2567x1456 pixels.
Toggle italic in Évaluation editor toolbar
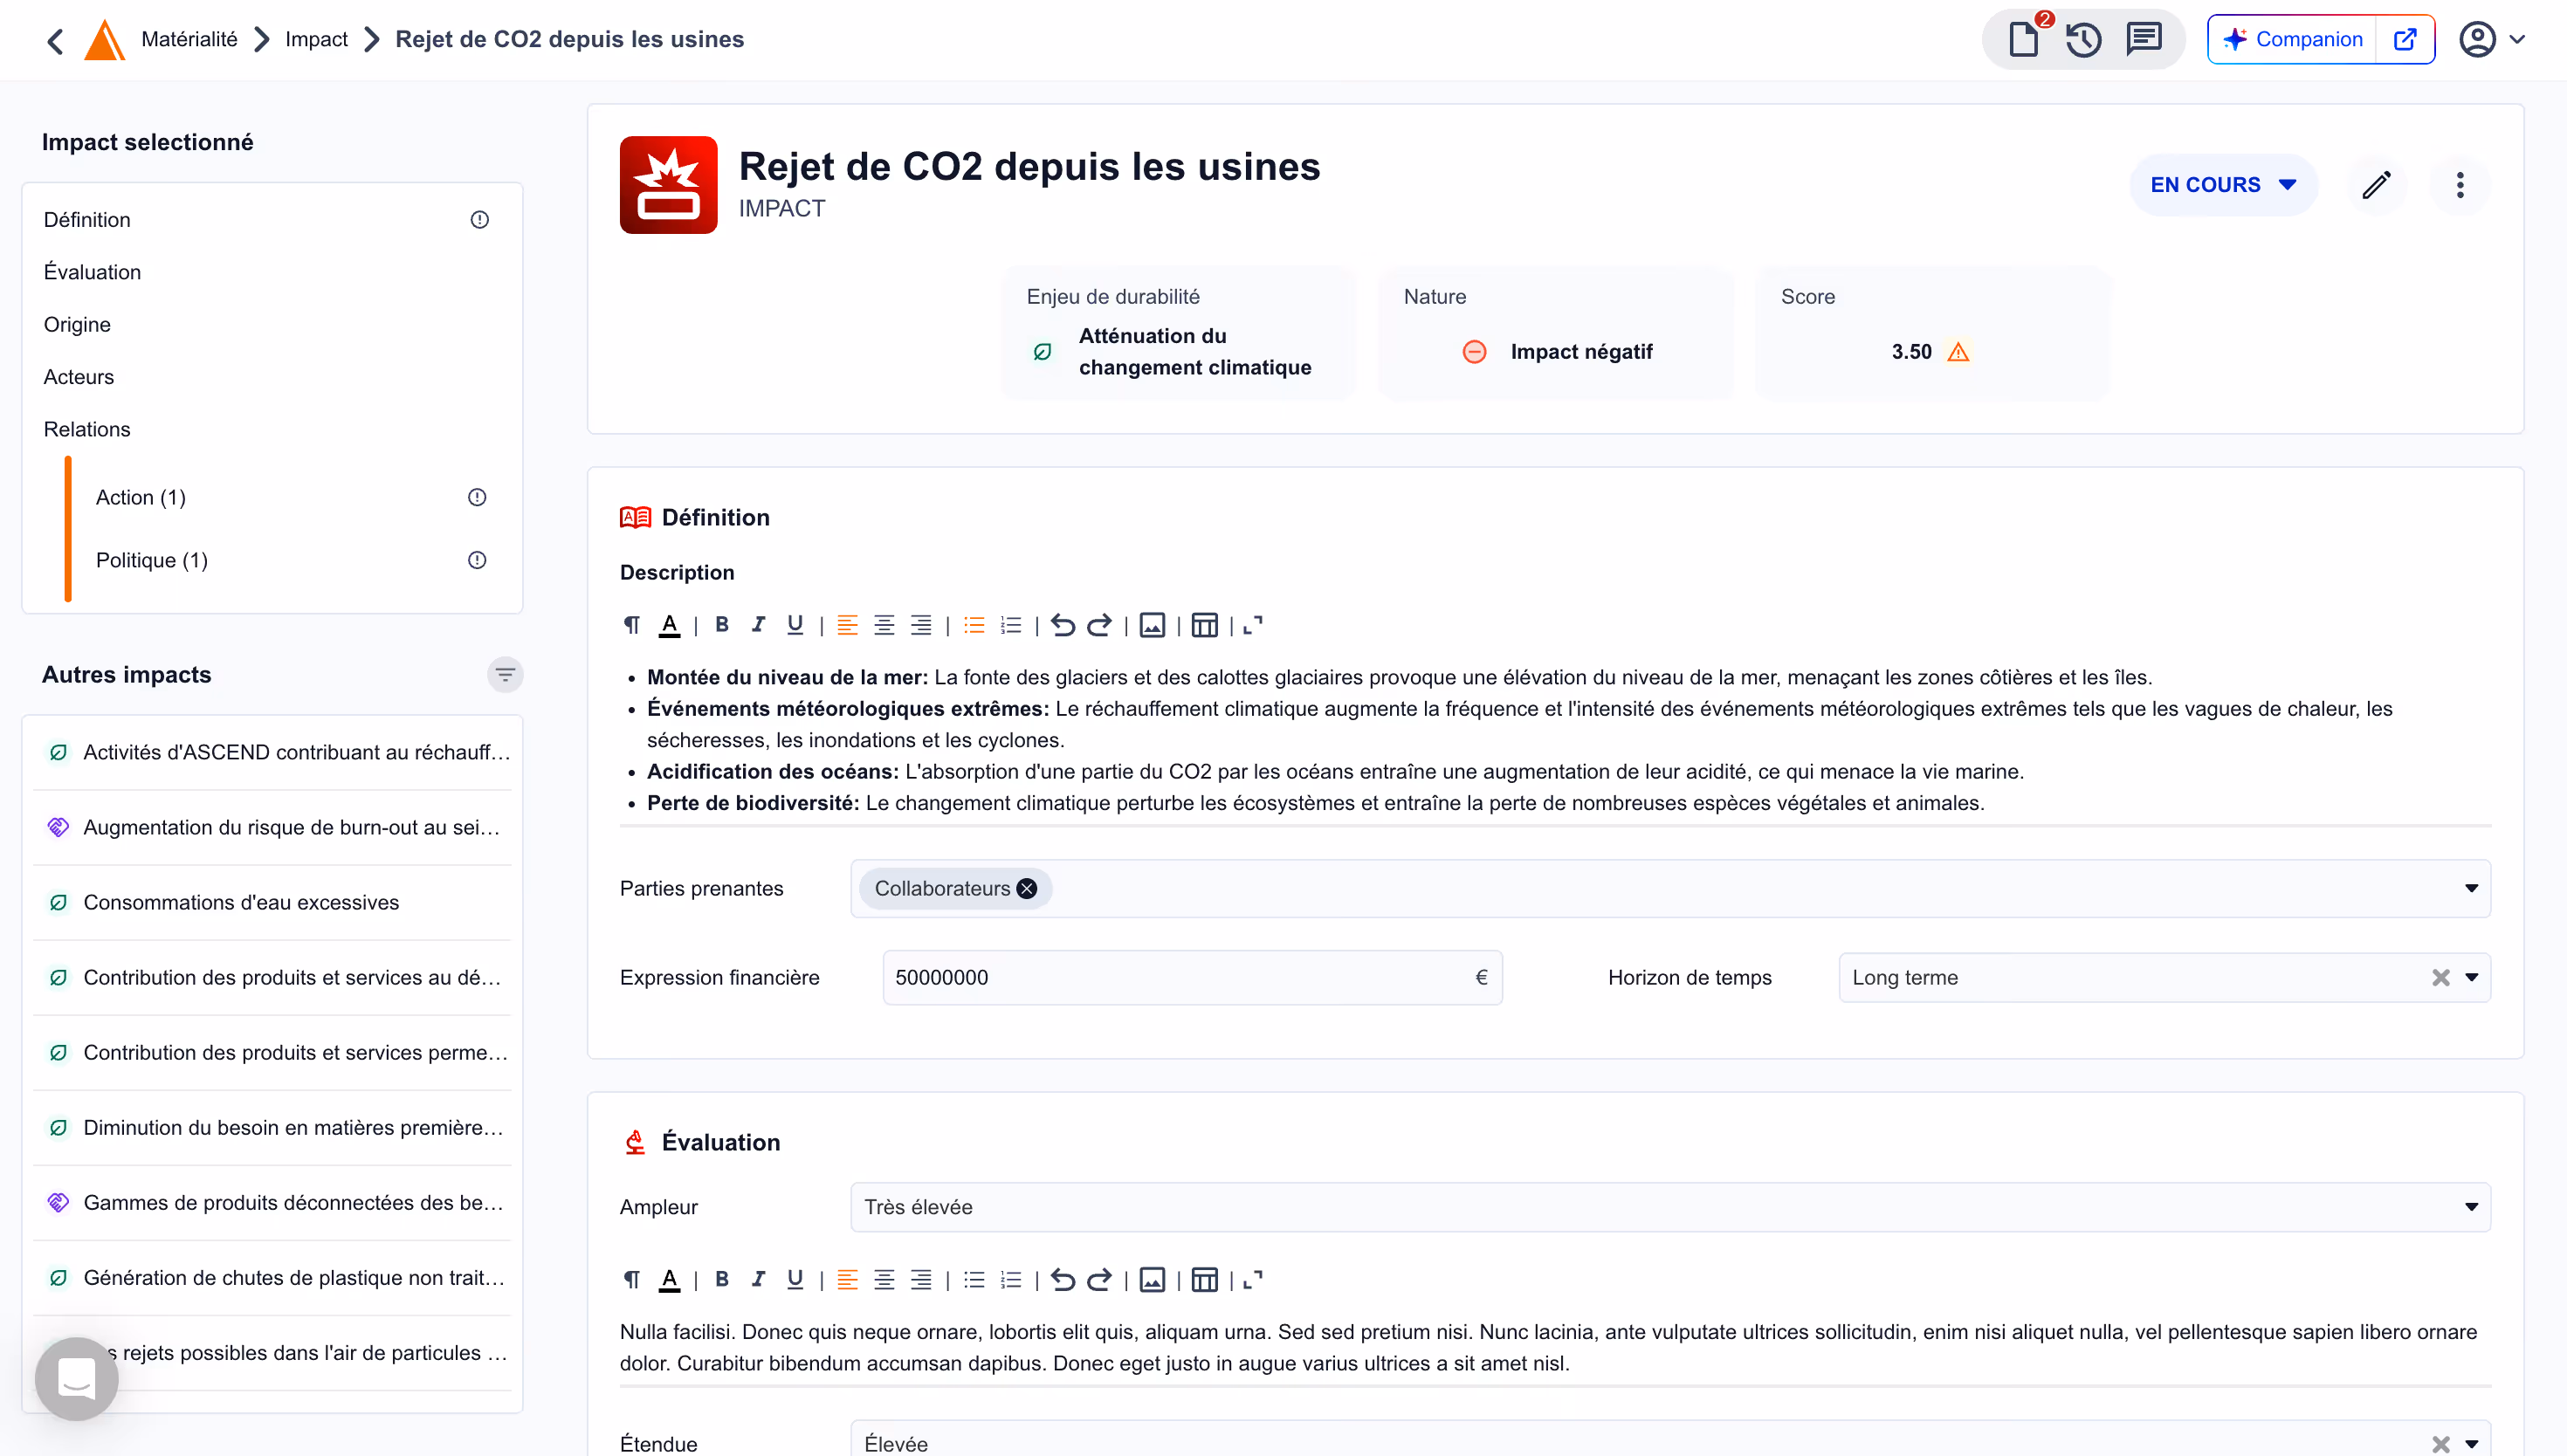pyautogui.click(x=758, y=1280)
